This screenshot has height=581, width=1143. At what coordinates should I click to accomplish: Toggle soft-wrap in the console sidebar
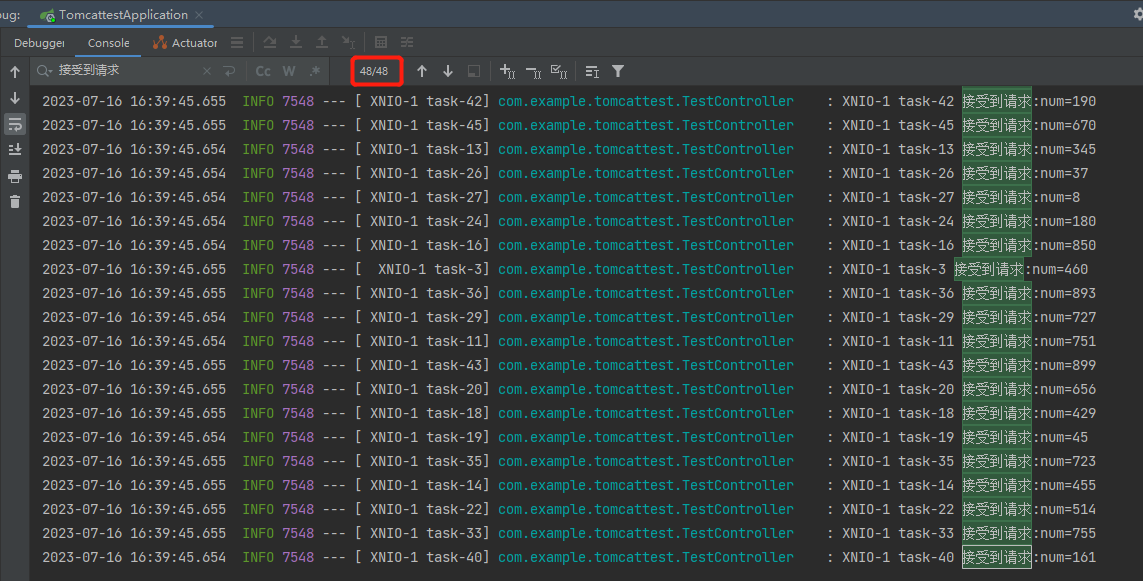pos(15,124)
